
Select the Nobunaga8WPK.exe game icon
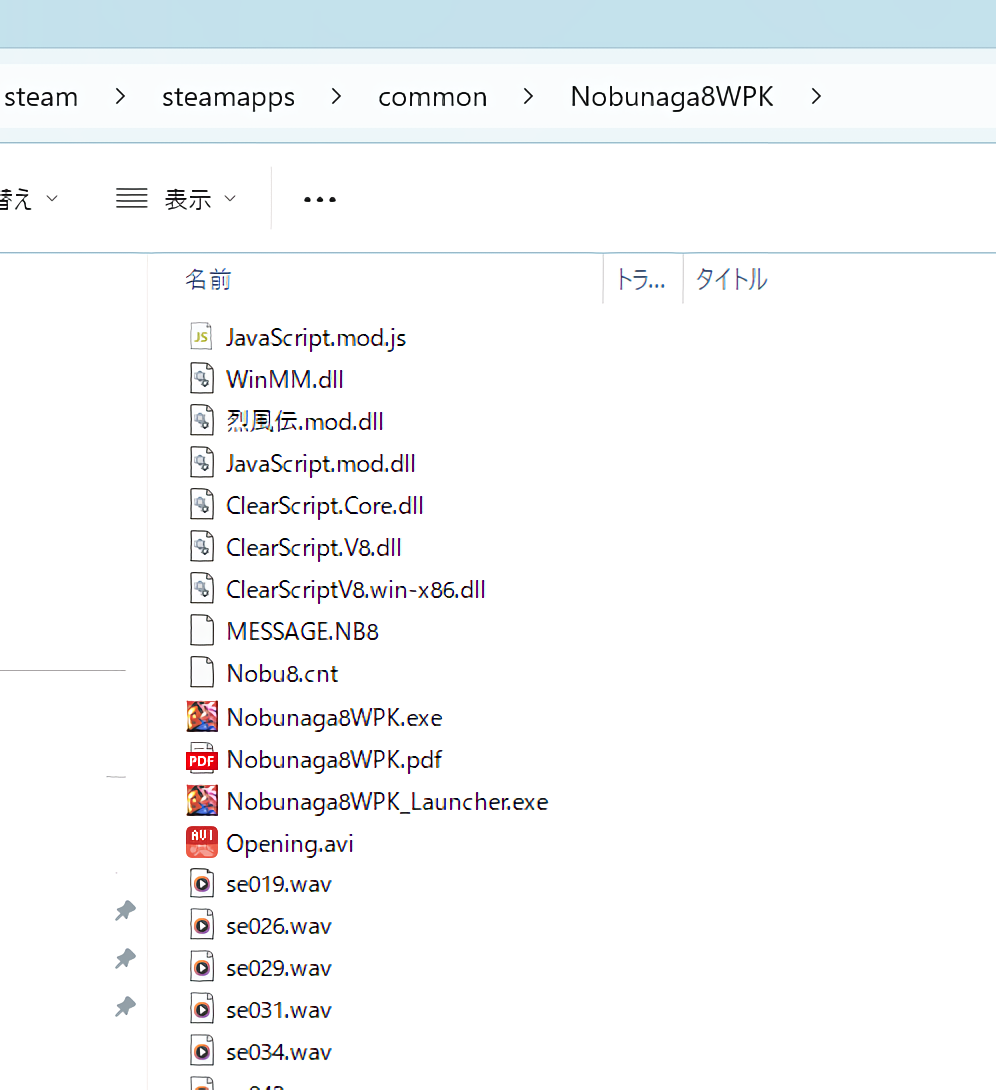tap(202, 716)
